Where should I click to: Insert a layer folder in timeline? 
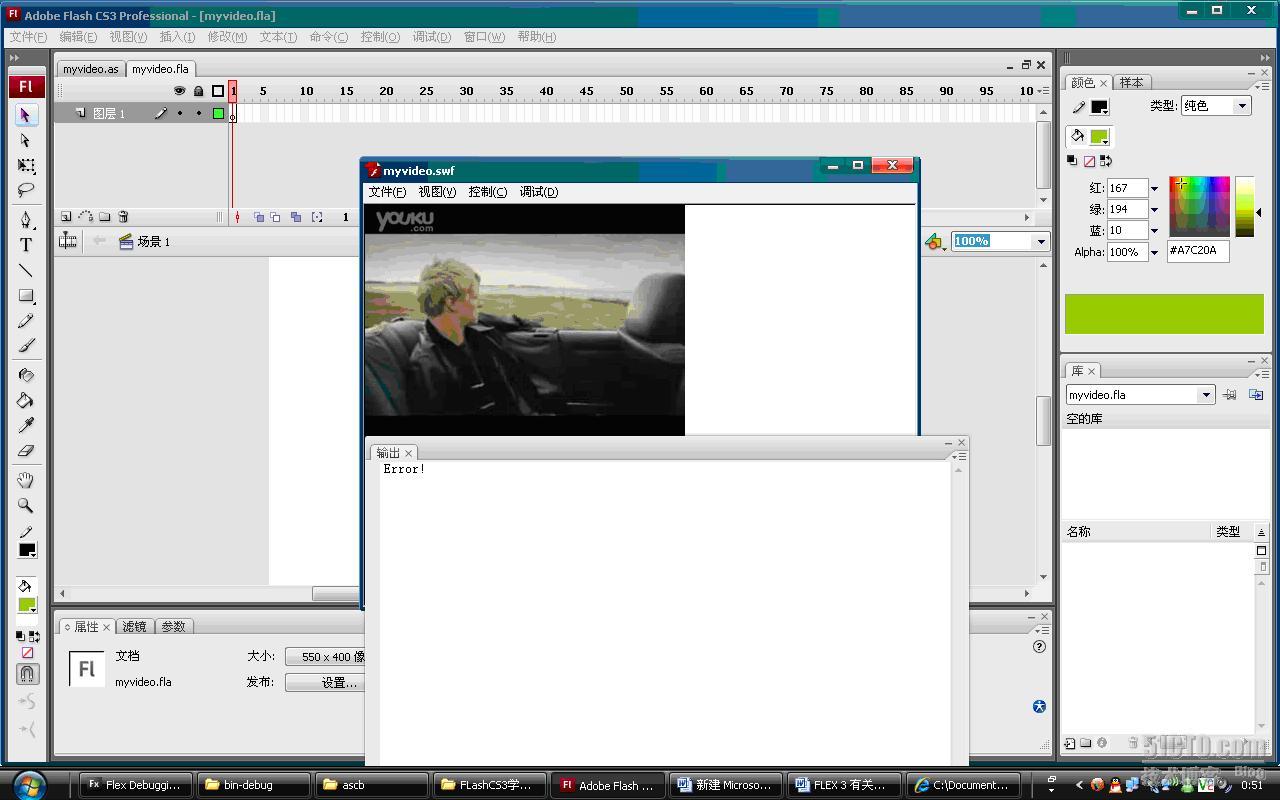pos(105,216)
